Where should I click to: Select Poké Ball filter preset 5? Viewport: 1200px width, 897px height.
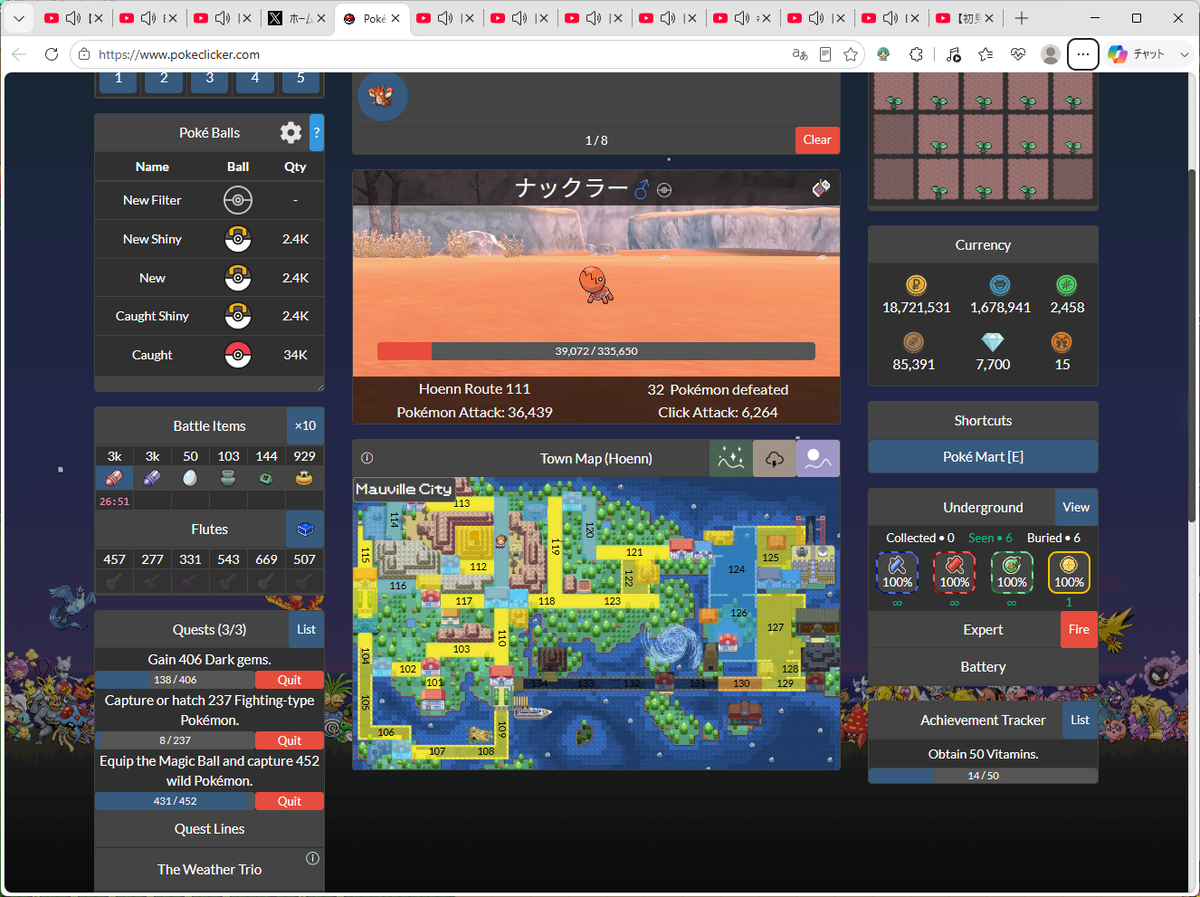pos(300,78)
